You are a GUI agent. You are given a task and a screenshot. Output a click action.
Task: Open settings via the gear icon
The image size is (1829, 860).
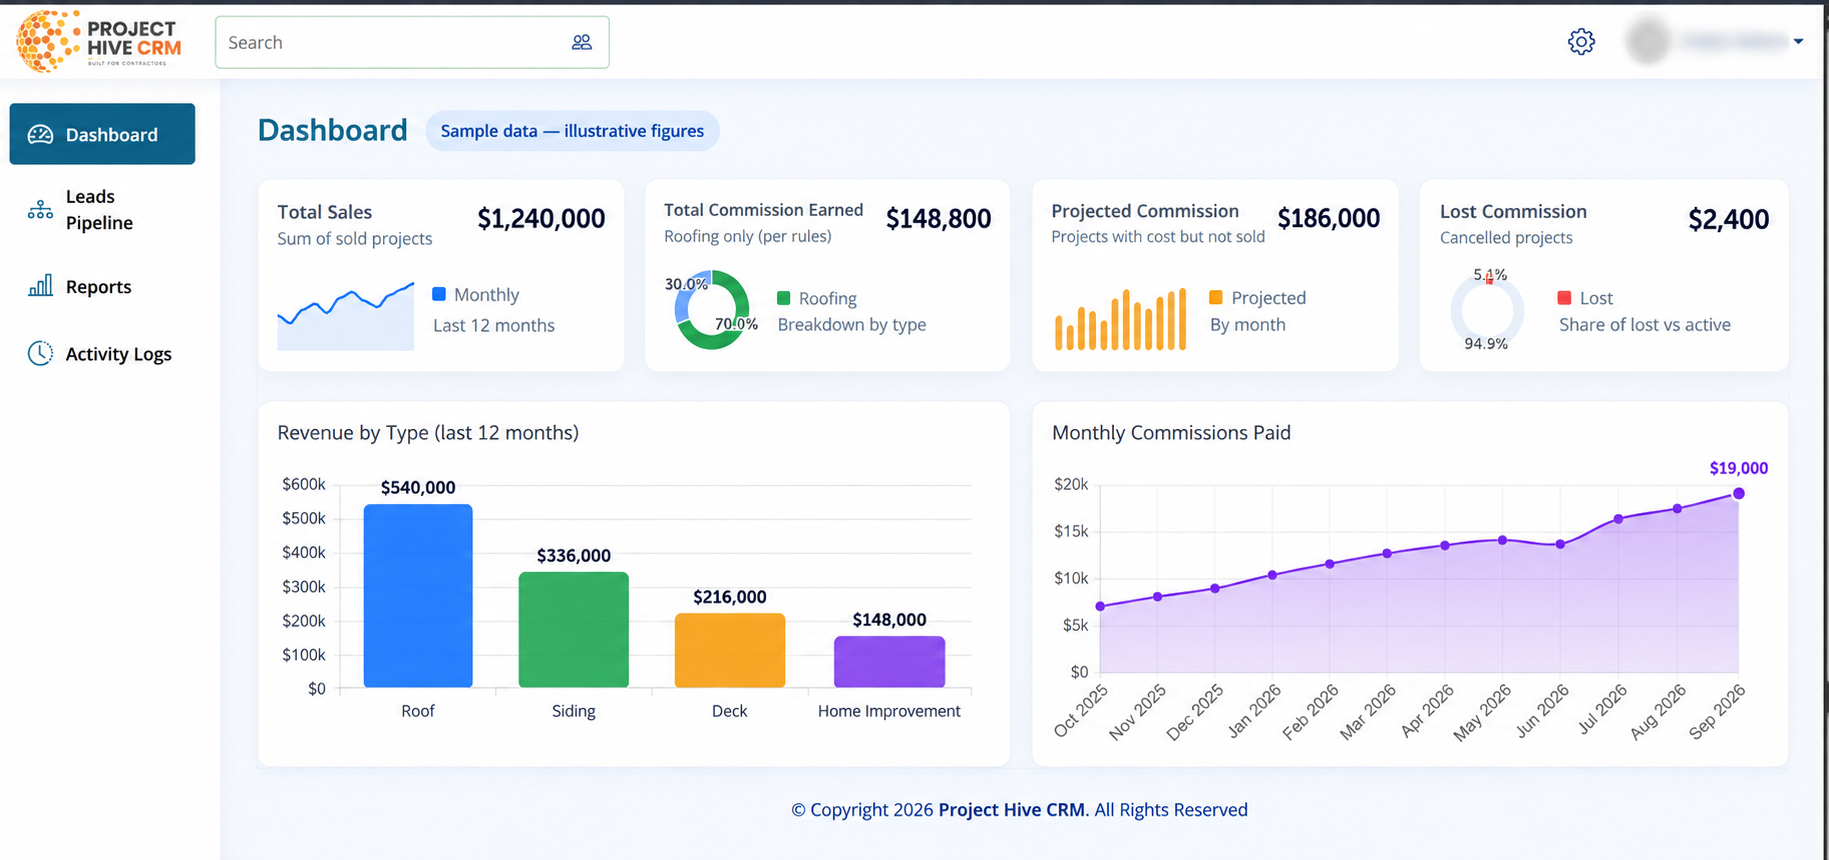click(x=1581, y=42)
